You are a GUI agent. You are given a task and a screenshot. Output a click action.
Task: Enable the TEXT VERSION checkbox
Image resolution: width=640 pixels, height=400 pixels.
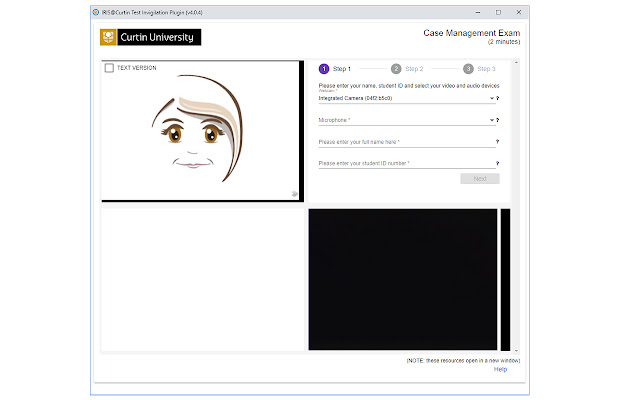109,68
